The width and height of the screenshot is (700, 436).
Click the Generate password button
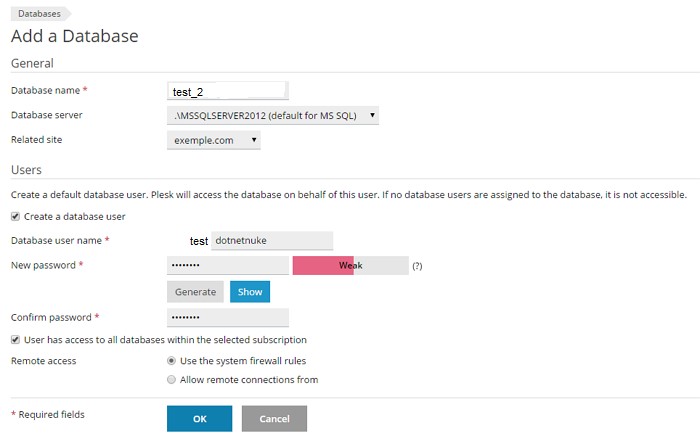pyautogui.click(x=195, y=292)
